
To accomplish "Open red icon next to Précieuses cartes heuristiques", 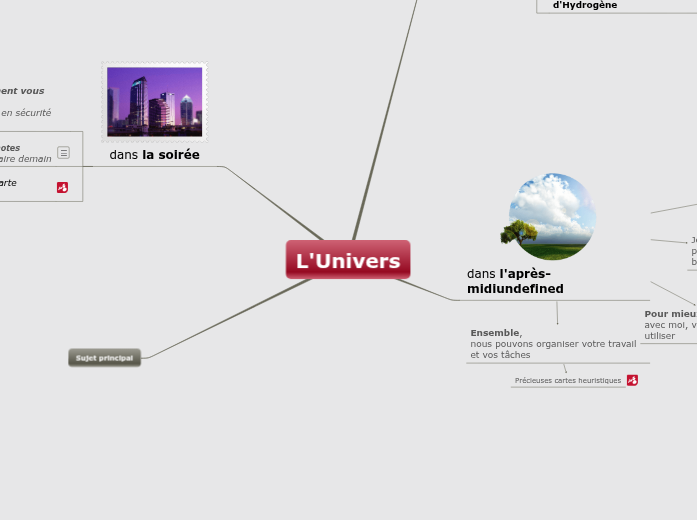I will [632, 380].
